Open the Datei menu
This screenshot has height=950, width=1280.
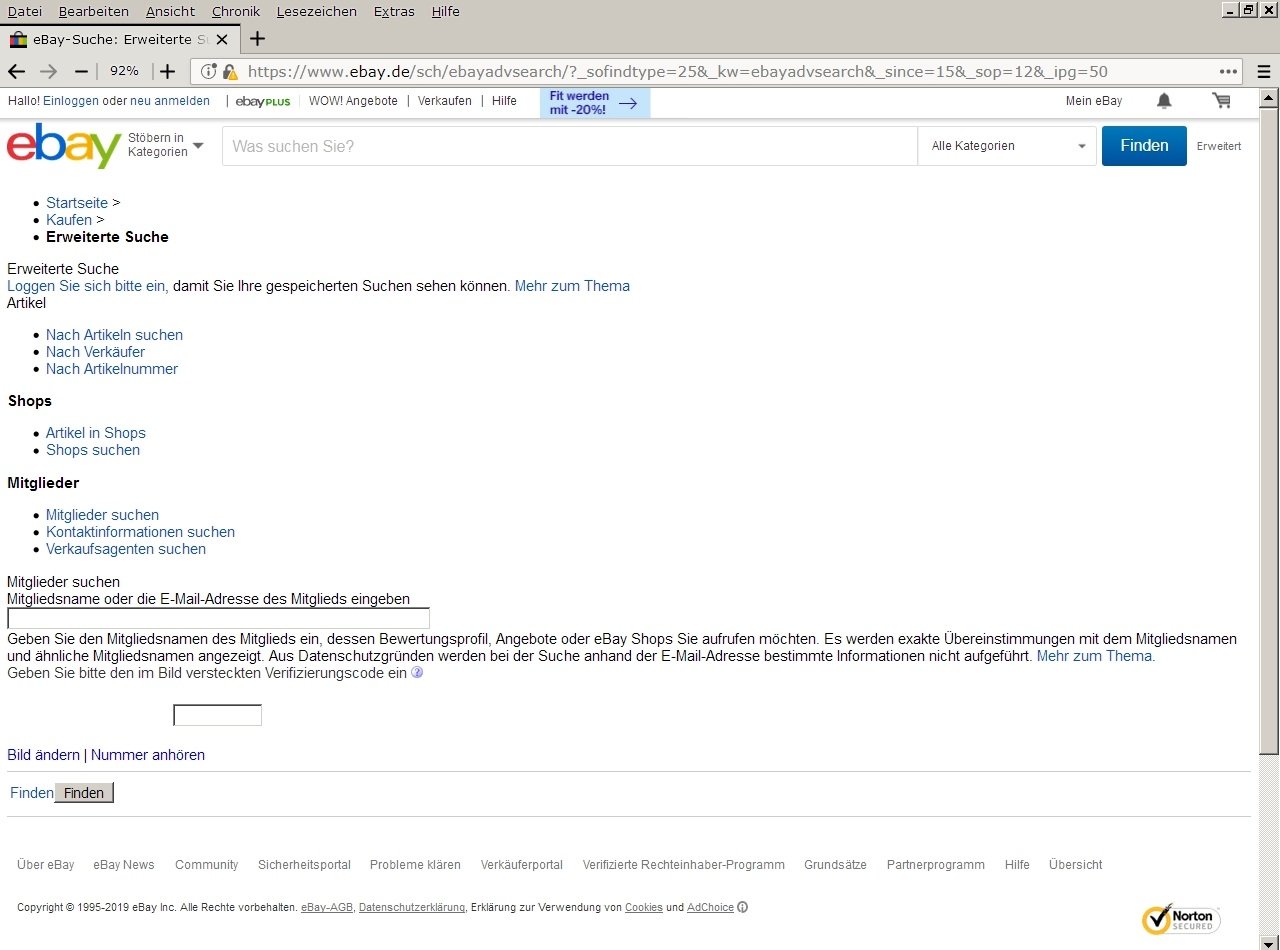25,12
